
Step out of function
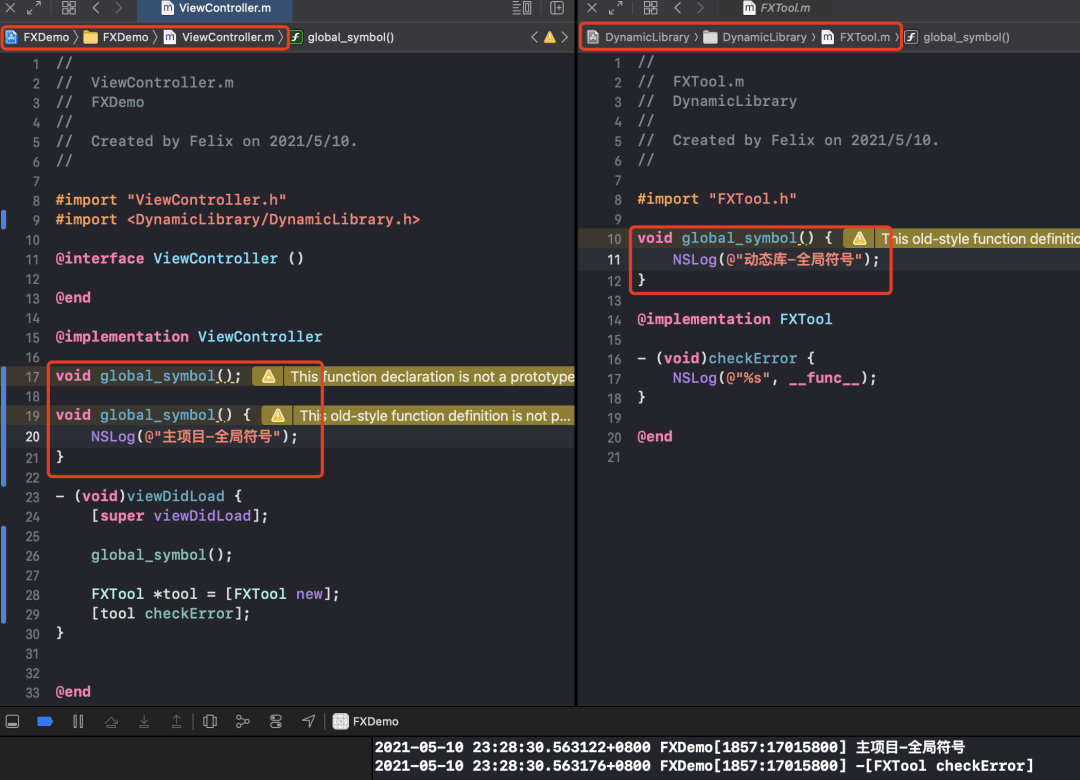(176, 721)
